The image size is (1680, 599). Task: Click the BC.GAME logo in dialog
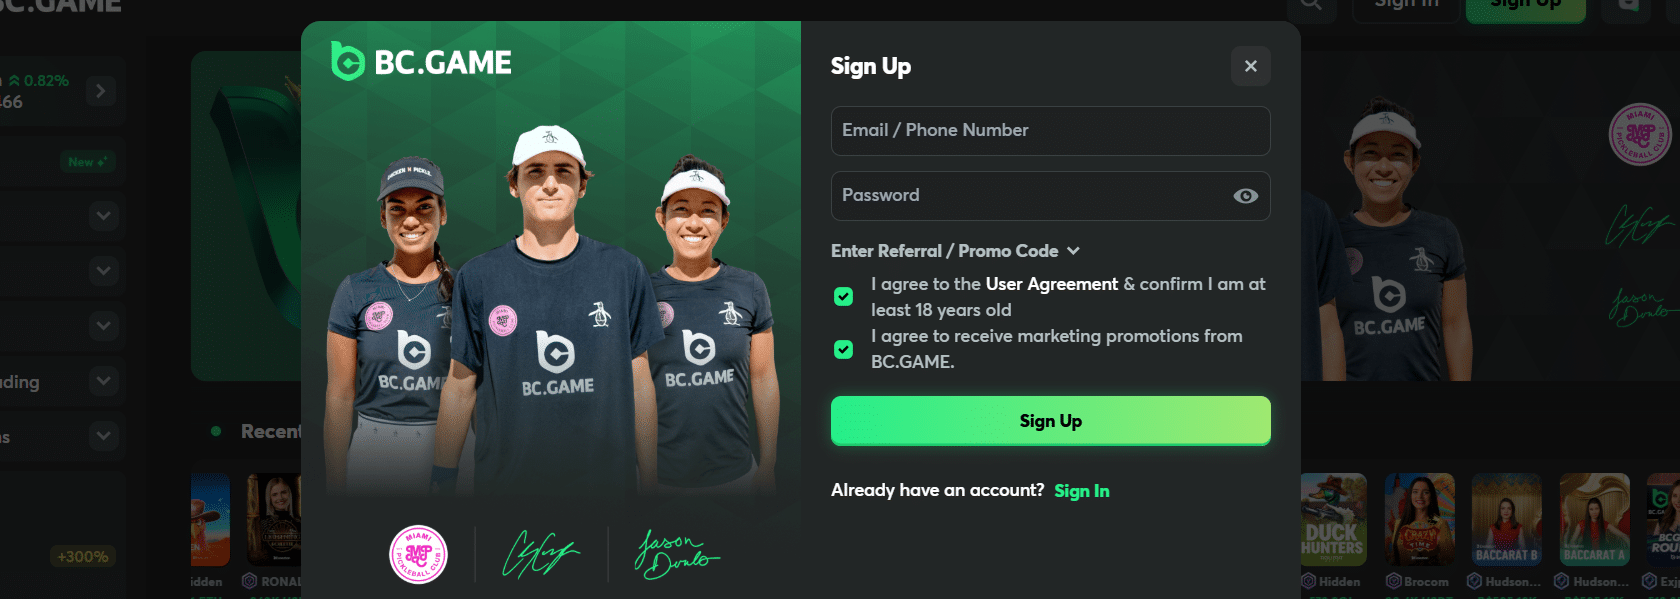(421, 62)
